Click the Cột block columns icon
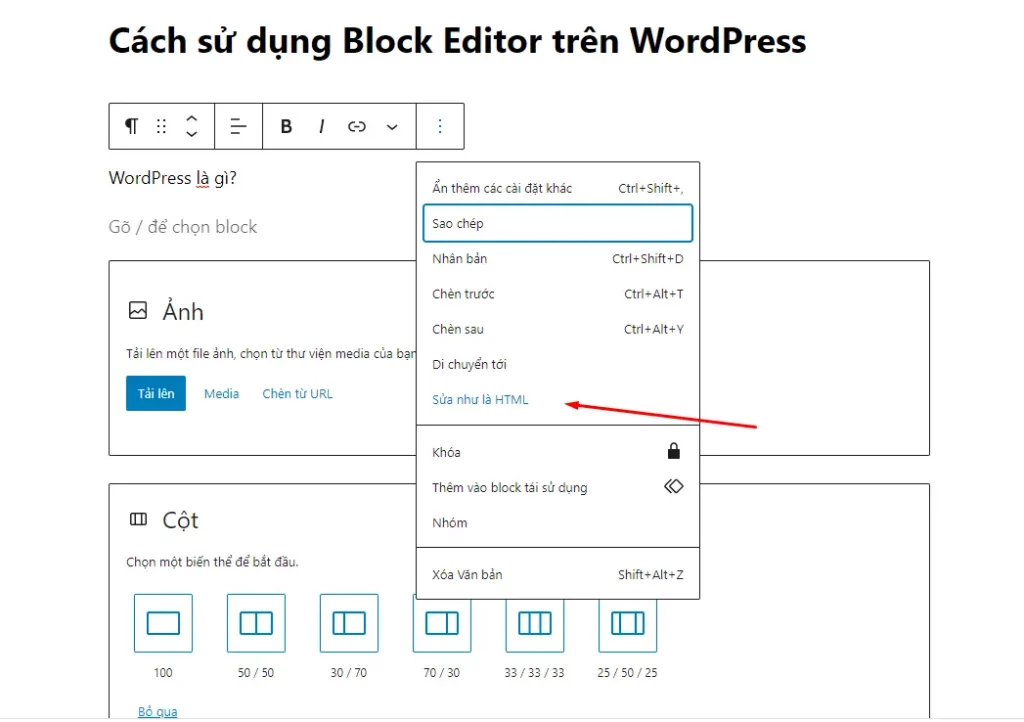 138,520
